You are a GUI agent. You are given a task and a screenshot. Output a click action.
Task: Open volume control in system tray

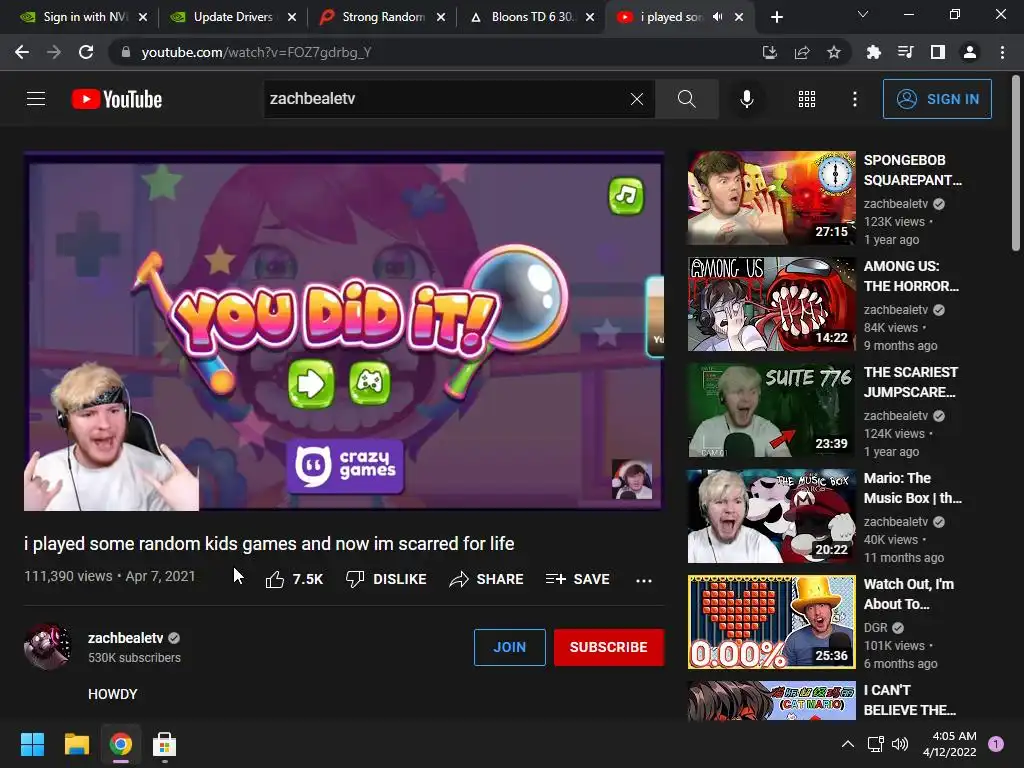900,744
